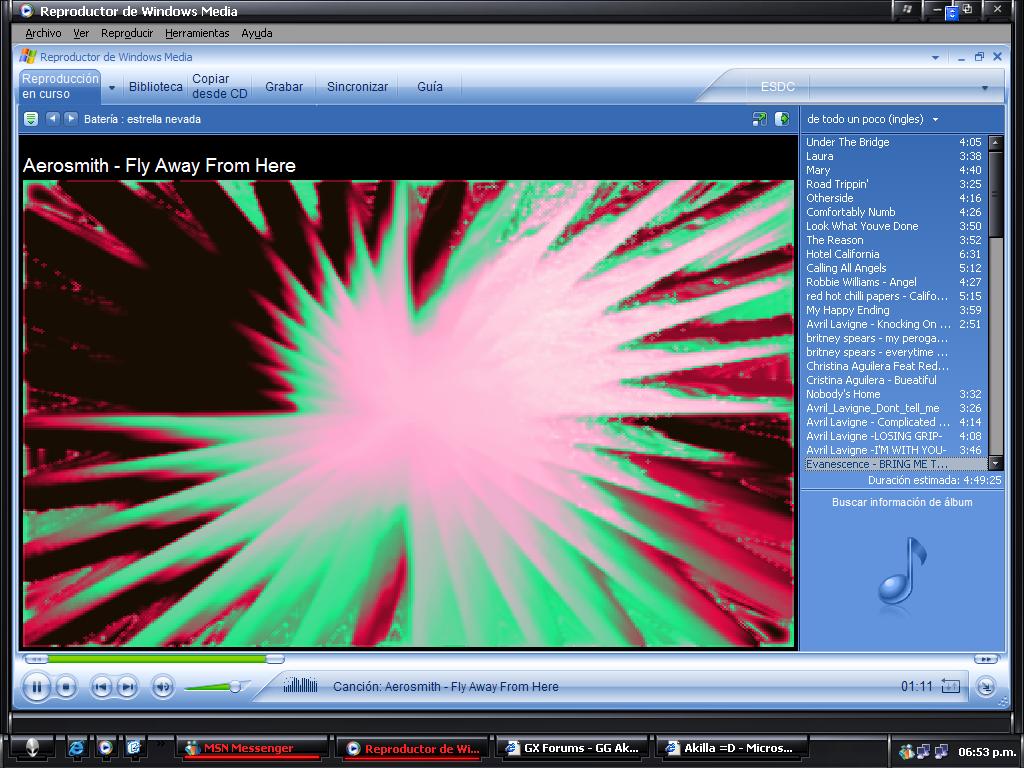Select the Reproducción en curso tab
This screenshot has height=768, width=1024.
click(x=59, y=86)
